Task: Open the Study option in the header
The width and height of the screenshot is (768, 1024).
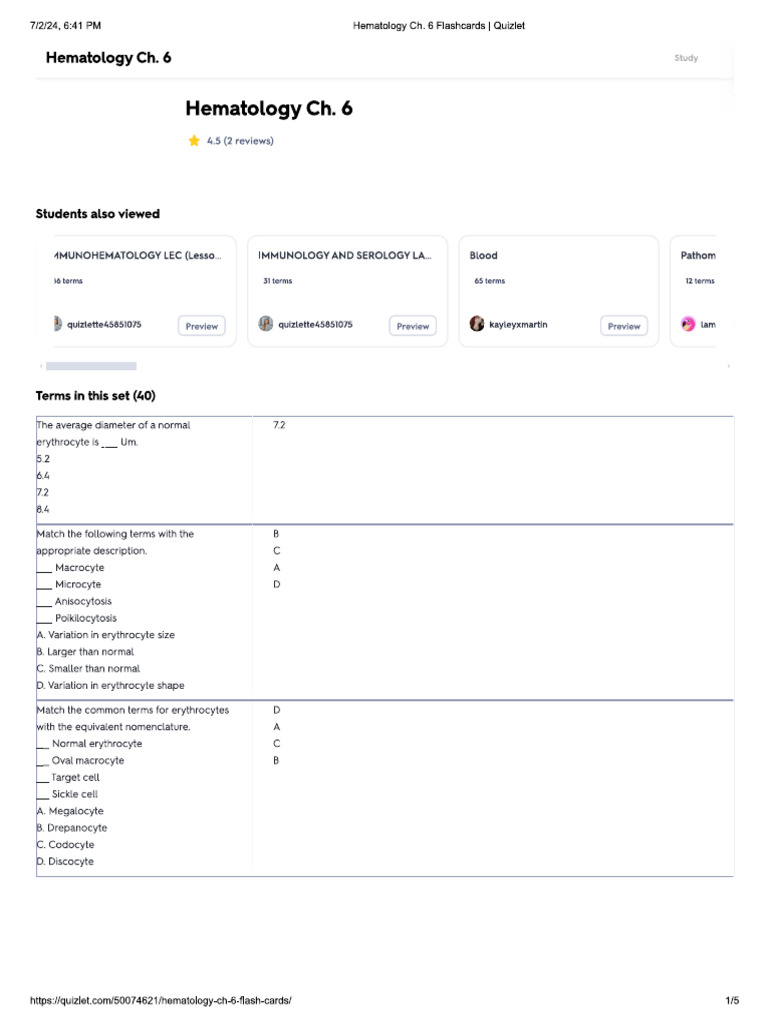Action: click(686, 58)
